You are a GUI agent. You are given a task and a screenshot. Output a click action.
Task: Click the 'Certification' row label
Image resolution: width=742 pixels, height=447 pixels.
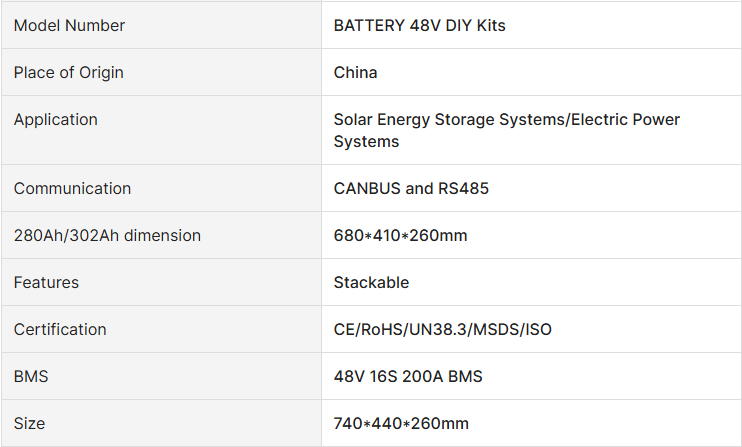tap(60, 330)
